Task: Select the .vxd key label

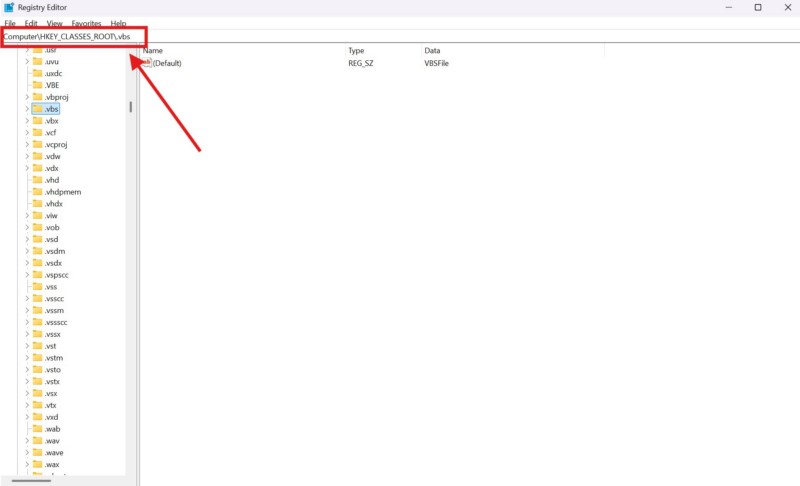Action: 52,417
